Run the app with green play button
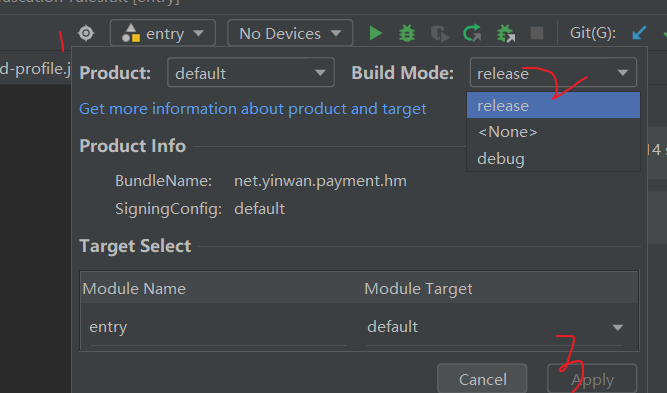Image resolution: width=667 pixels, height=393 pixels. 375,33
